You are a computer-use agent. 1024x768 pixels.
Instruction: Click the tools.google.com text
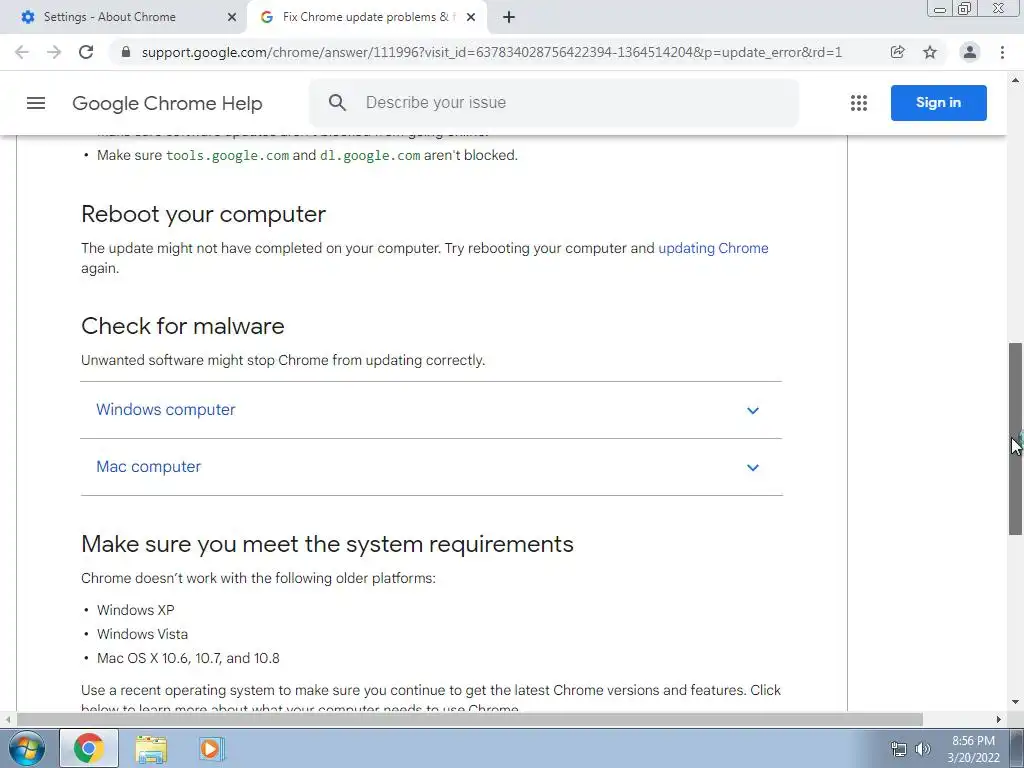coord(227,155)
